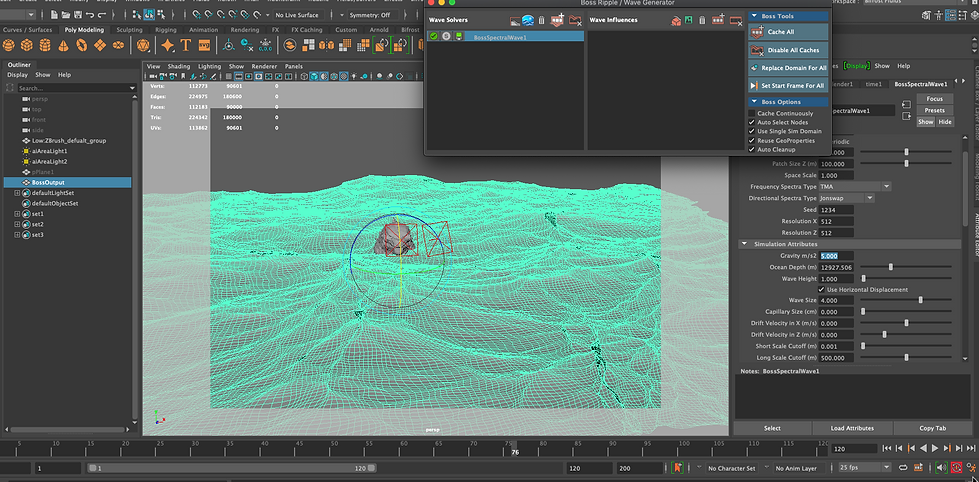
Task: Click the Presets button
Action: 935,111
